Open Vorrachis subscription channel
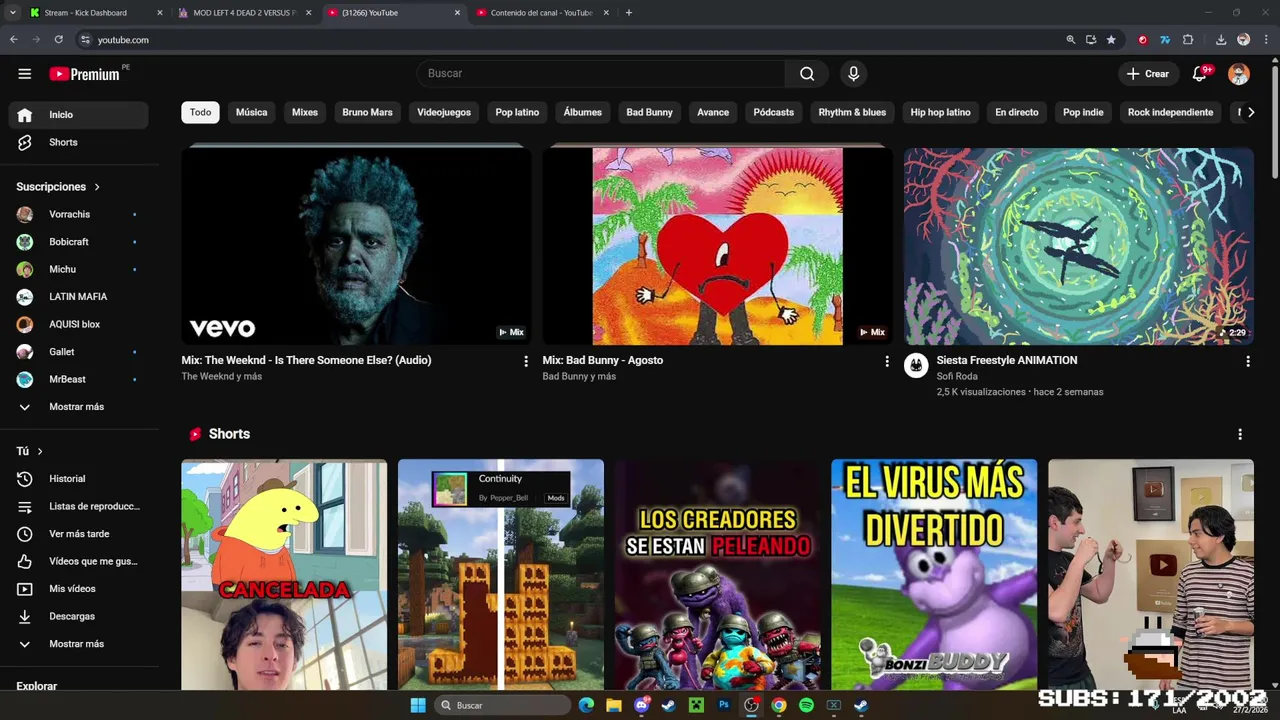Screen dimensions: 1280x720 79,215
